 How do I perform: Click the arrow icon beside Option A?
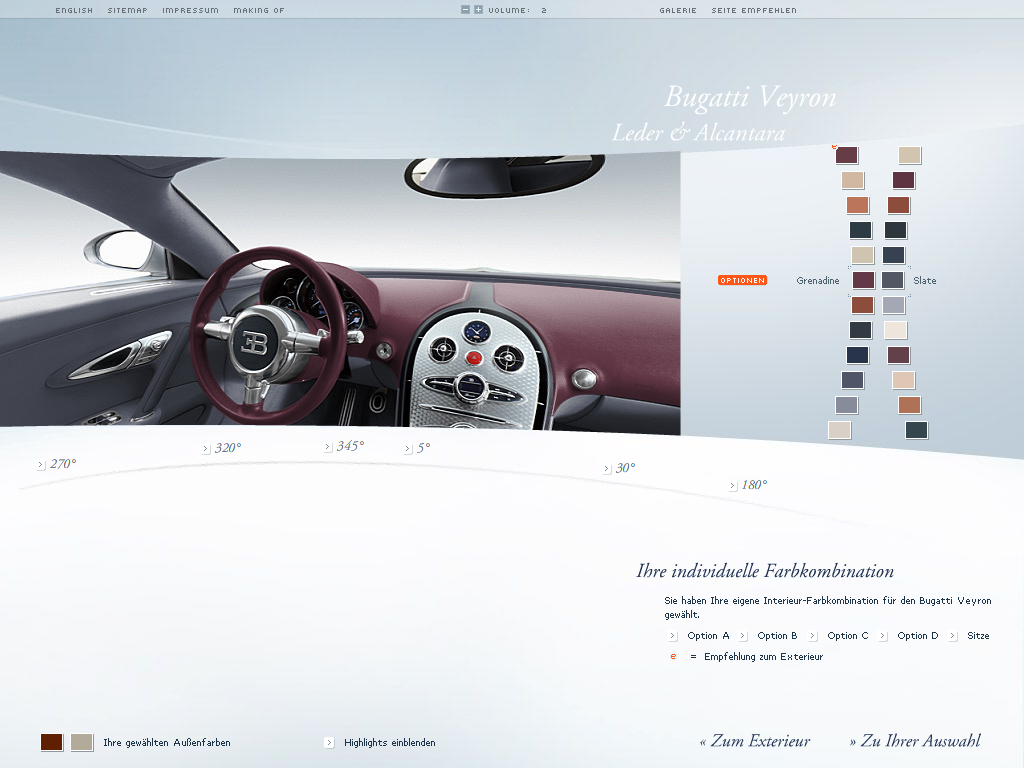pyautogui.click(x=673, y=636)
